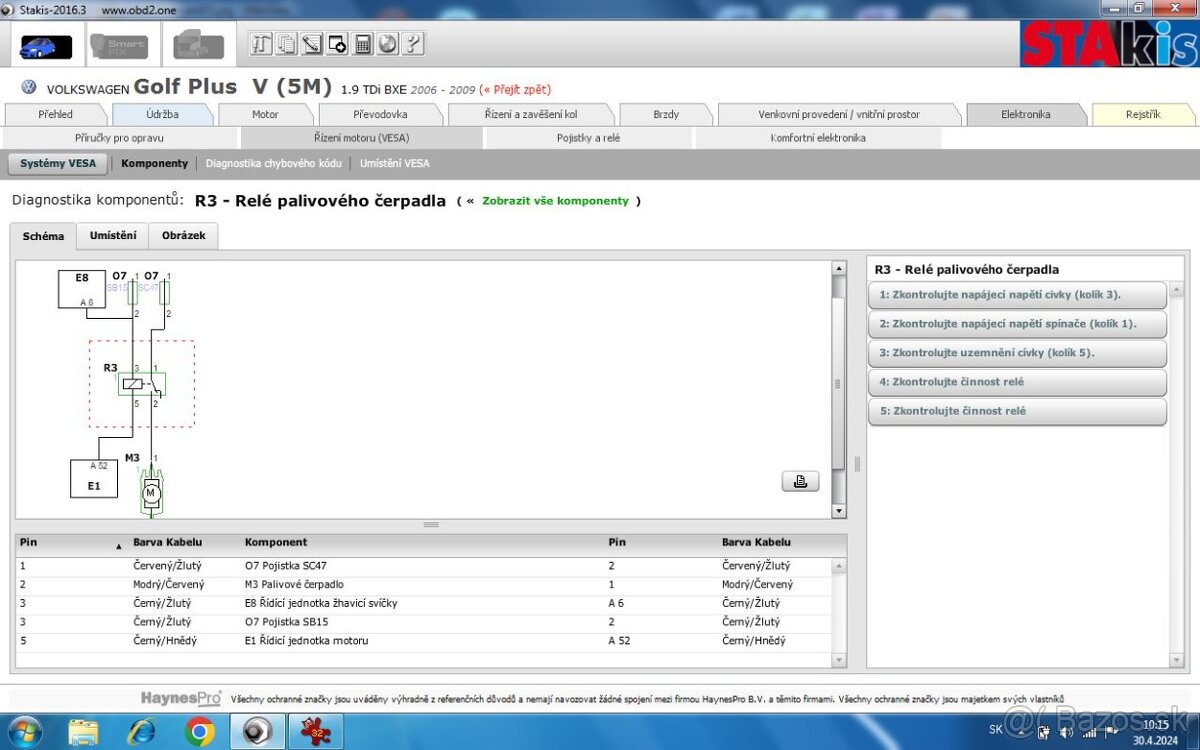The height and width of the screenshot is (750, 1200).
Task: Click schematic scrollbar down arrow
Action: coord(839,511)
